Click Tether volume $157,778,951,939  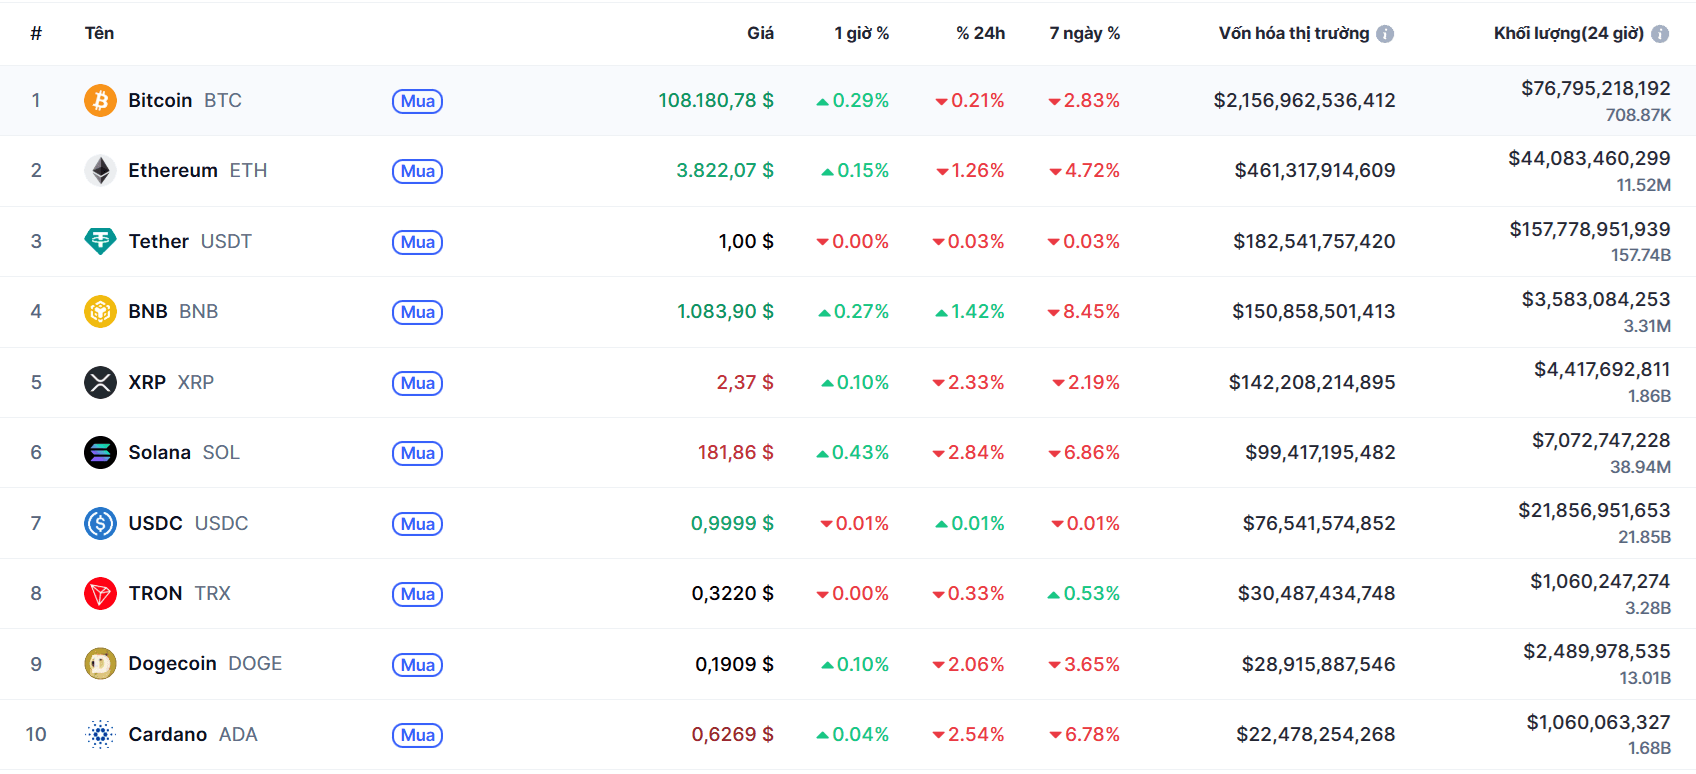pos(1590,229)
